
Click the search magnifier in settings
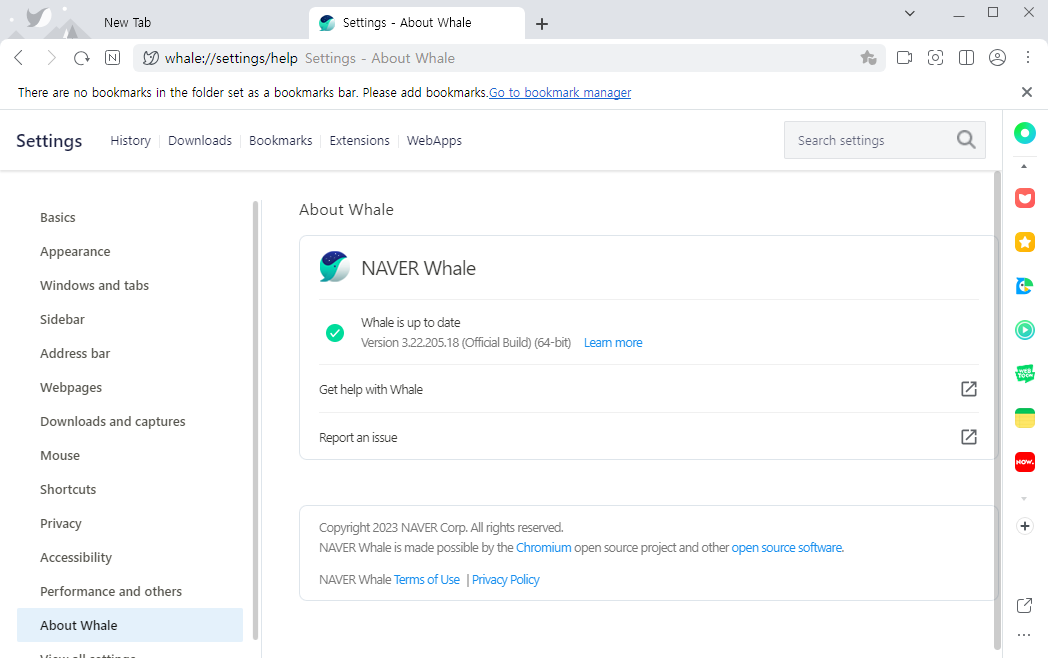(966, 140)
